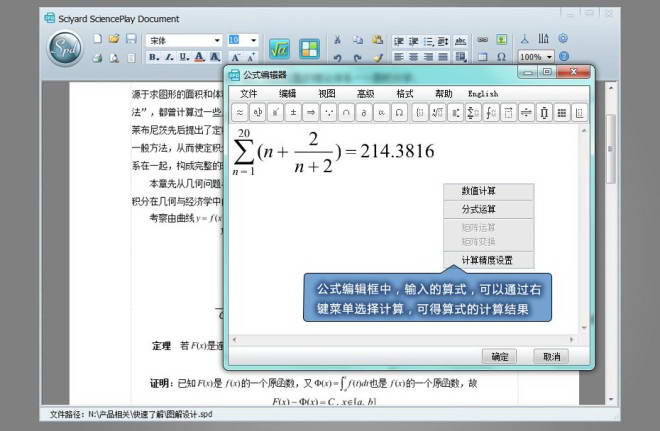The height and width of the screenshot is (431, 660).
Task: Insert approximately-equal relation symbols
Action: [240, 112]
